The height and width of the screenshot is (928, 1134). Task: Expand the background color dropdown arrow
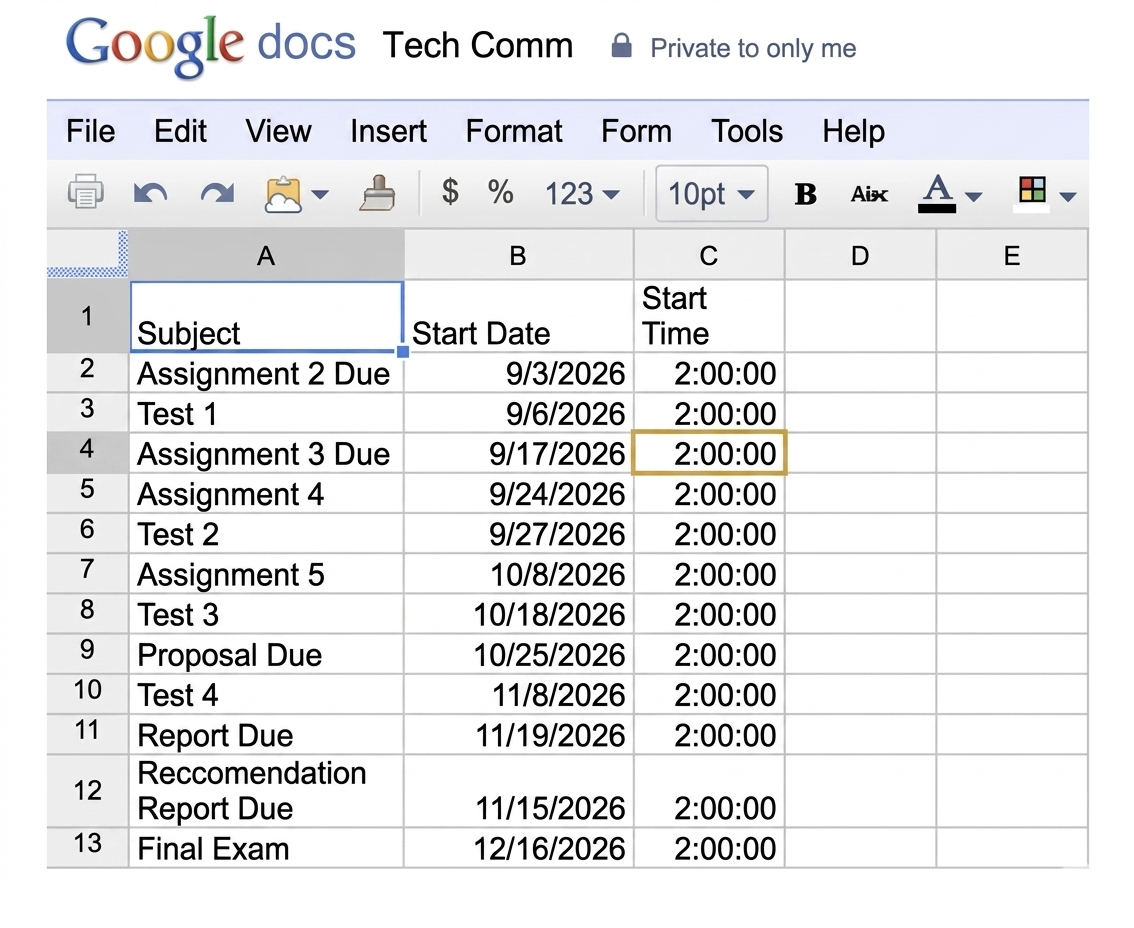[1067, 196]
